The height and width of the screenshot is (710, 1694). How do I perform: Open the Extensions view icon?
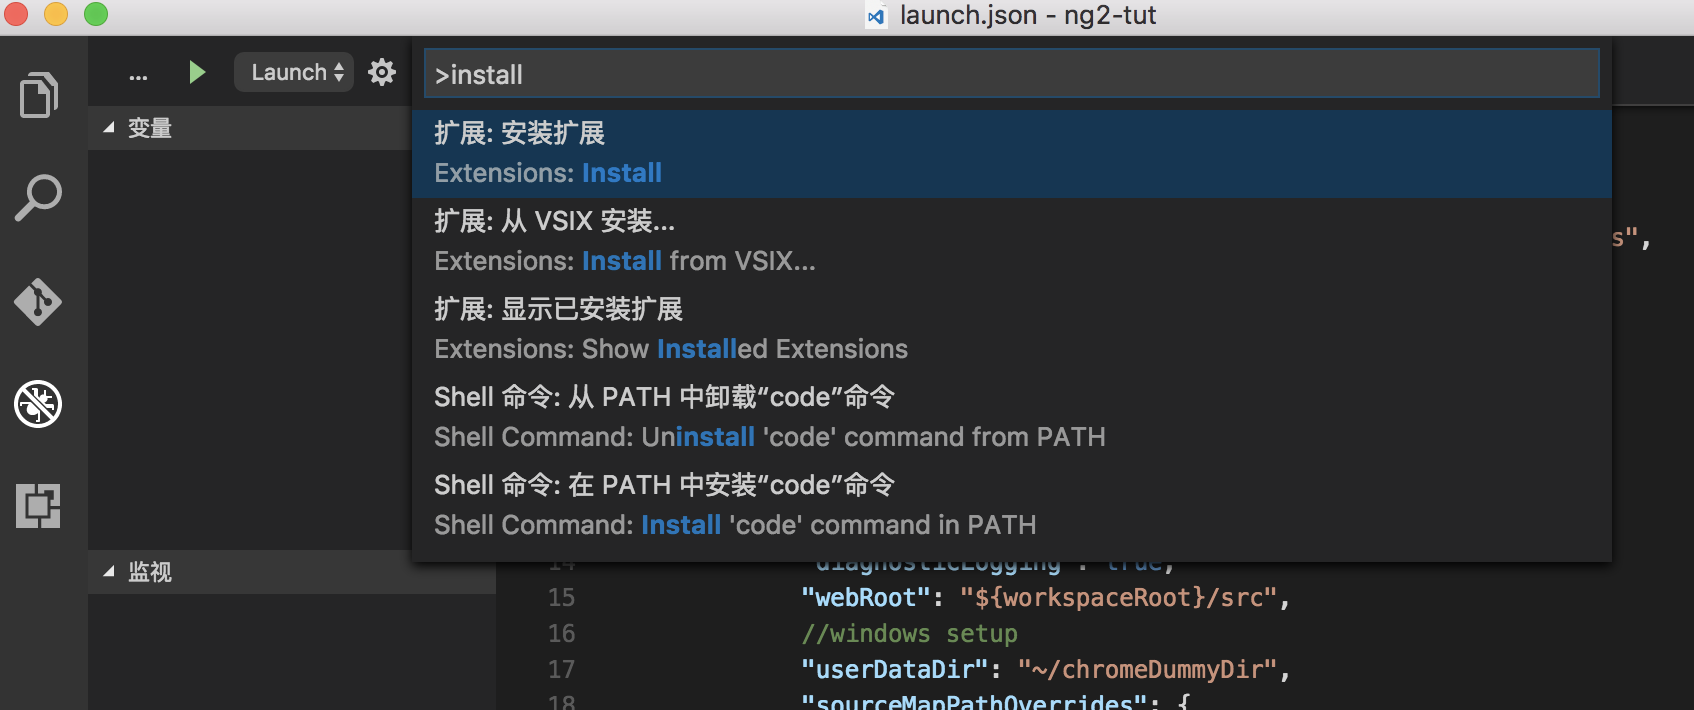pyautogui.click(x=38, y=506)
